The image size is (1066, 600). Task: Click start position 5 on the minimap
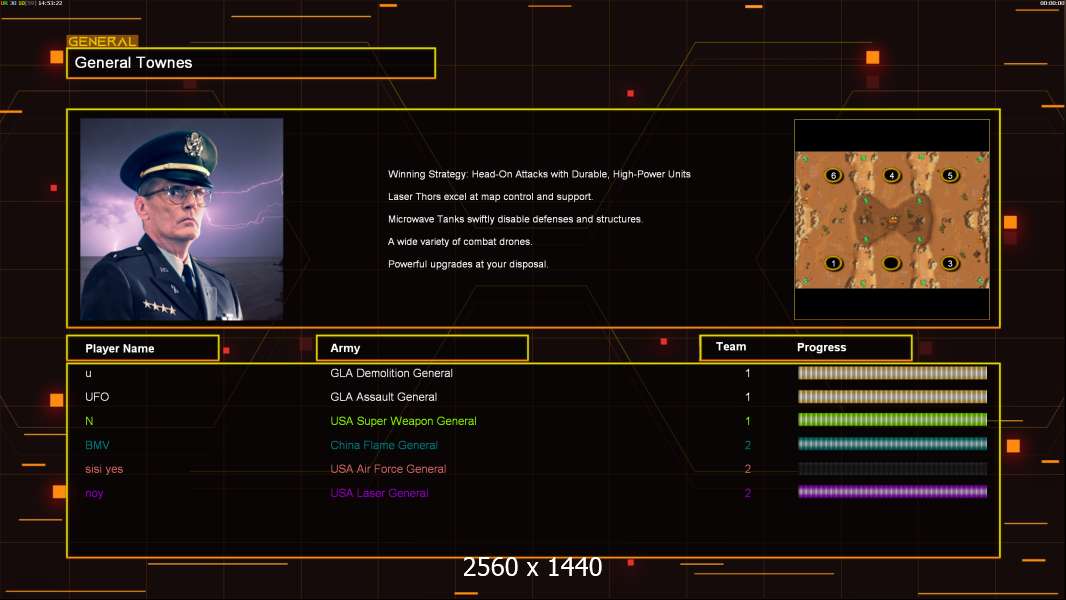click(950, 175)
